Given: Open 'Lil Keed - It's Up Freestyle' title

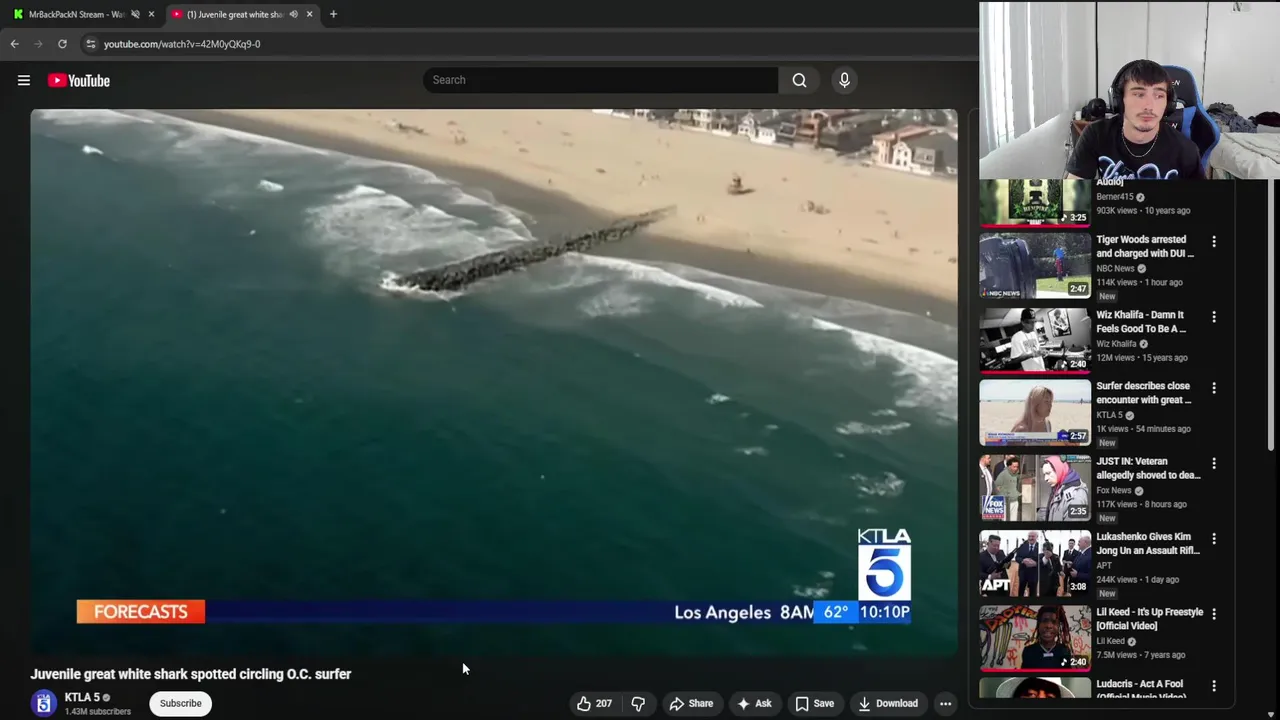Looking at the screenshot, I should tap(1149, 619).
